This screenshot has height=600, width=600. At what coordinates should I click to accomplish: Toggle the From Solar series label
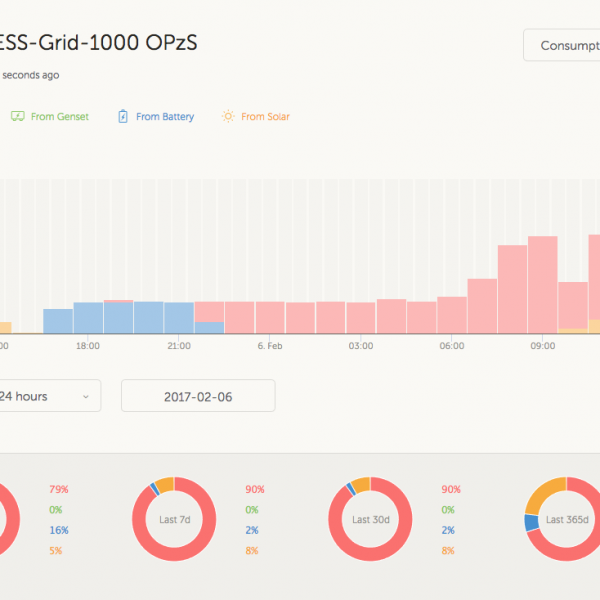[x=266, y=117]
